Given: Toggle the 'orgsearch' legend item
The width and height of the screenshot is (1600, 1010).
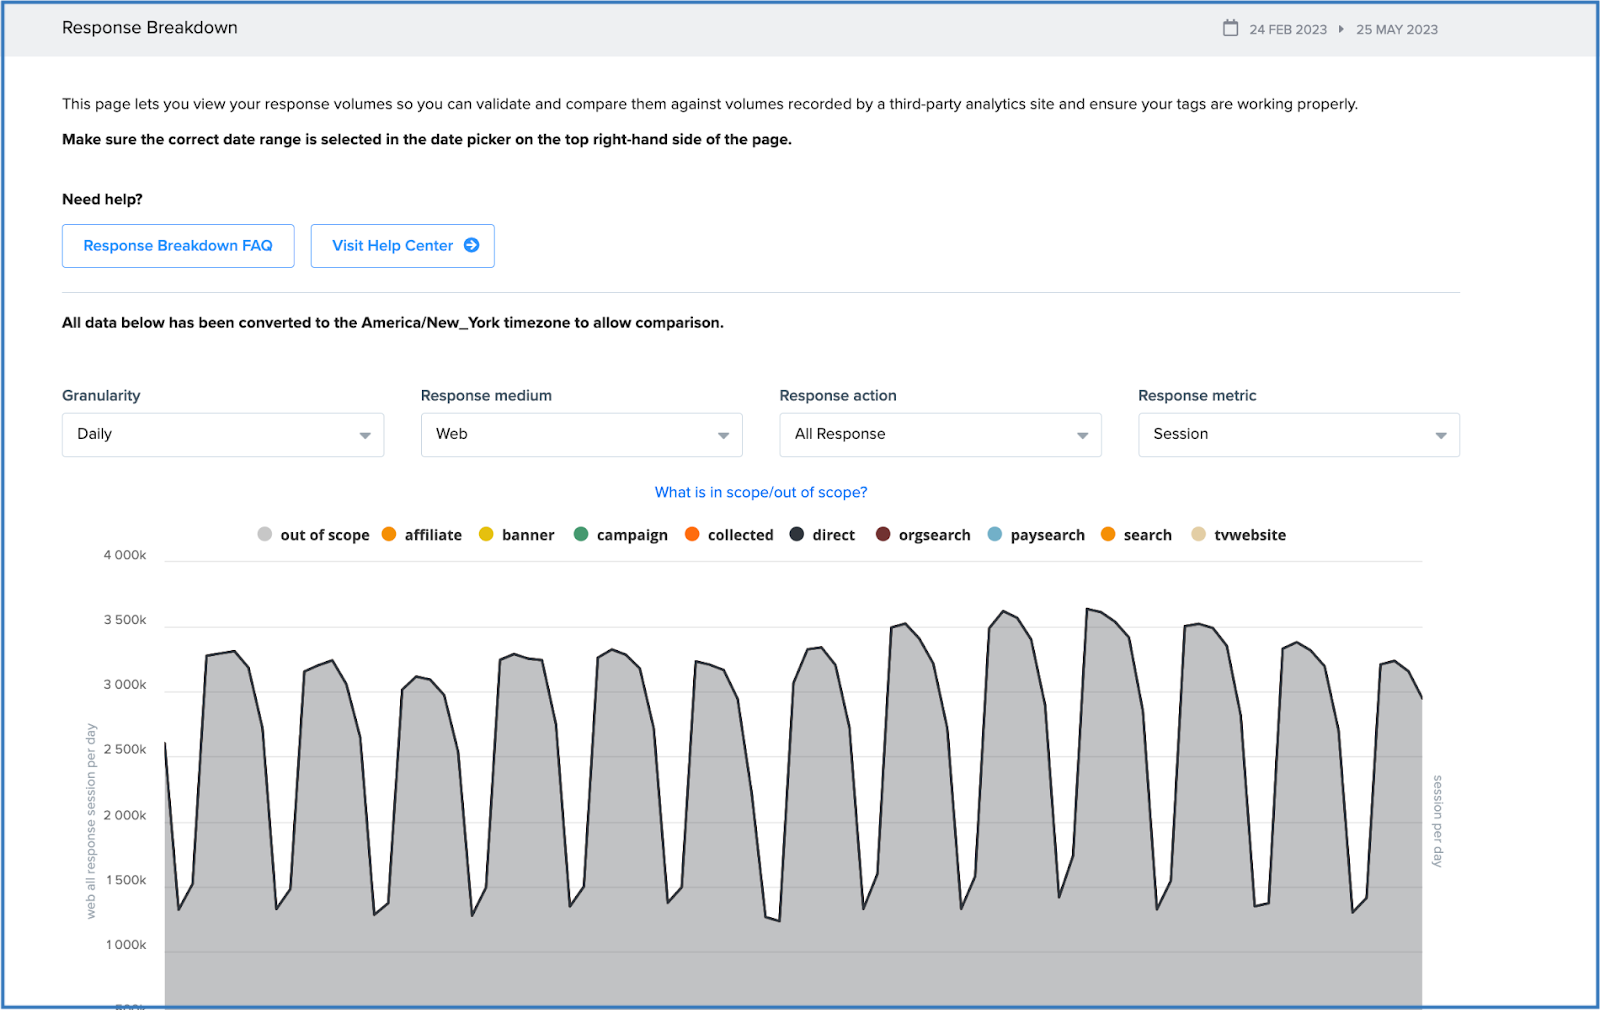Looking at the screenshot, I should 883,534.
